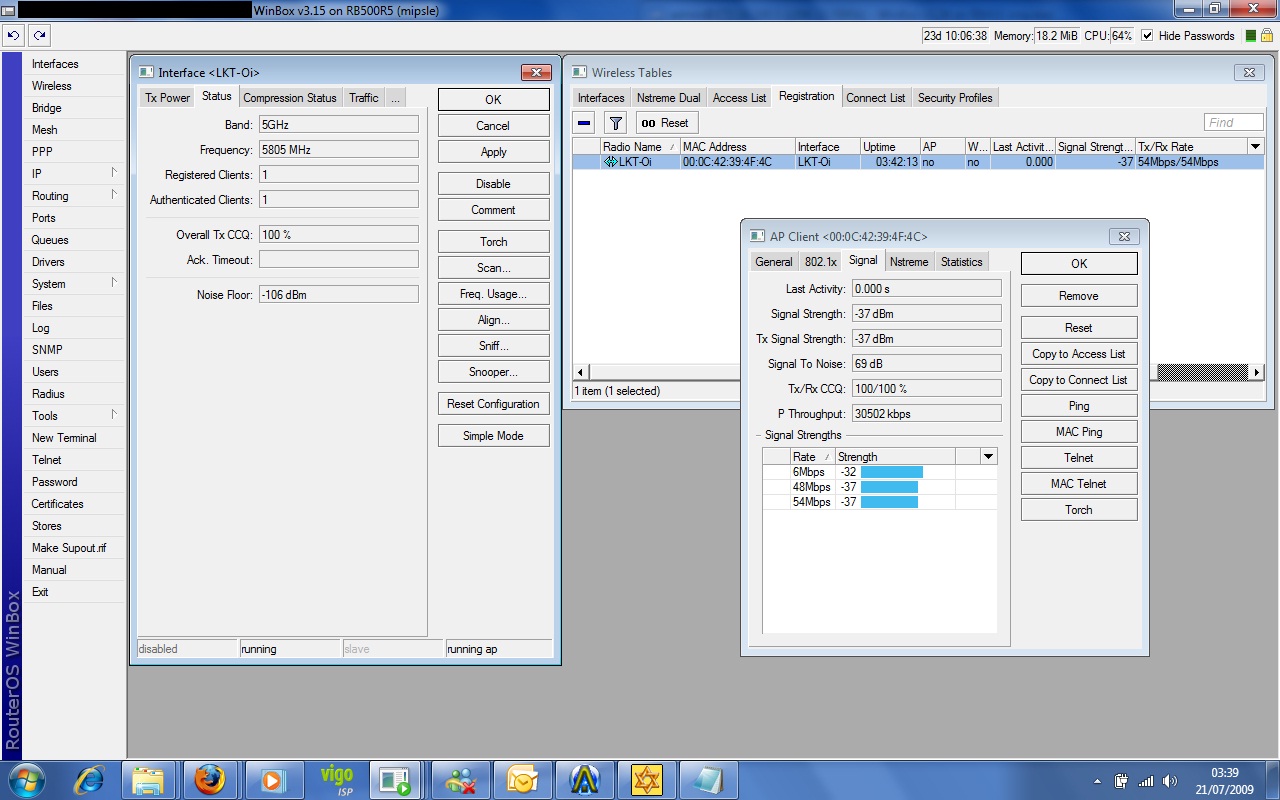This screenshot has width=1280, height=800.
Task: Click Apply in the Interface window
Action: click(x=494, y=152)
